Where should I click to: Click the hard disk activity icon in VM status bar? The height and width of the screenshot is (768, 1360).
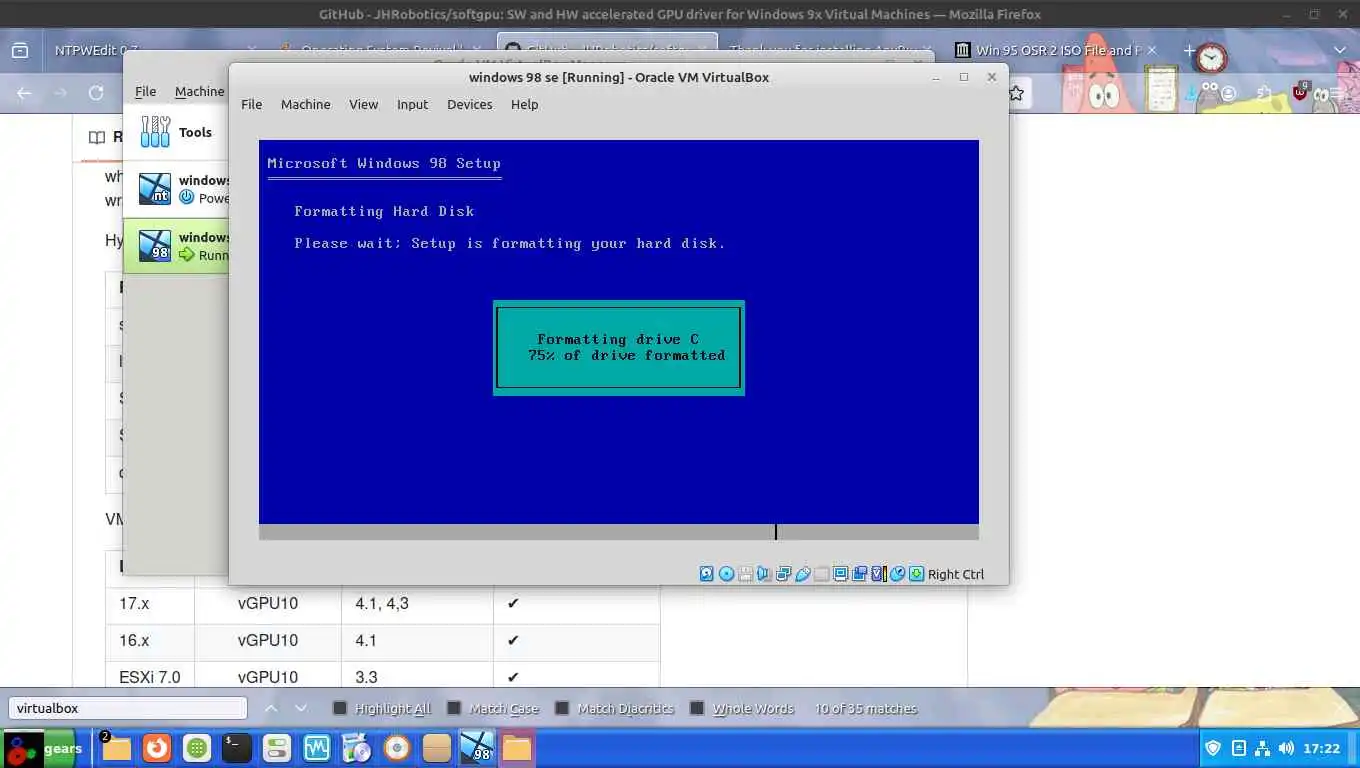coord(707,574)
